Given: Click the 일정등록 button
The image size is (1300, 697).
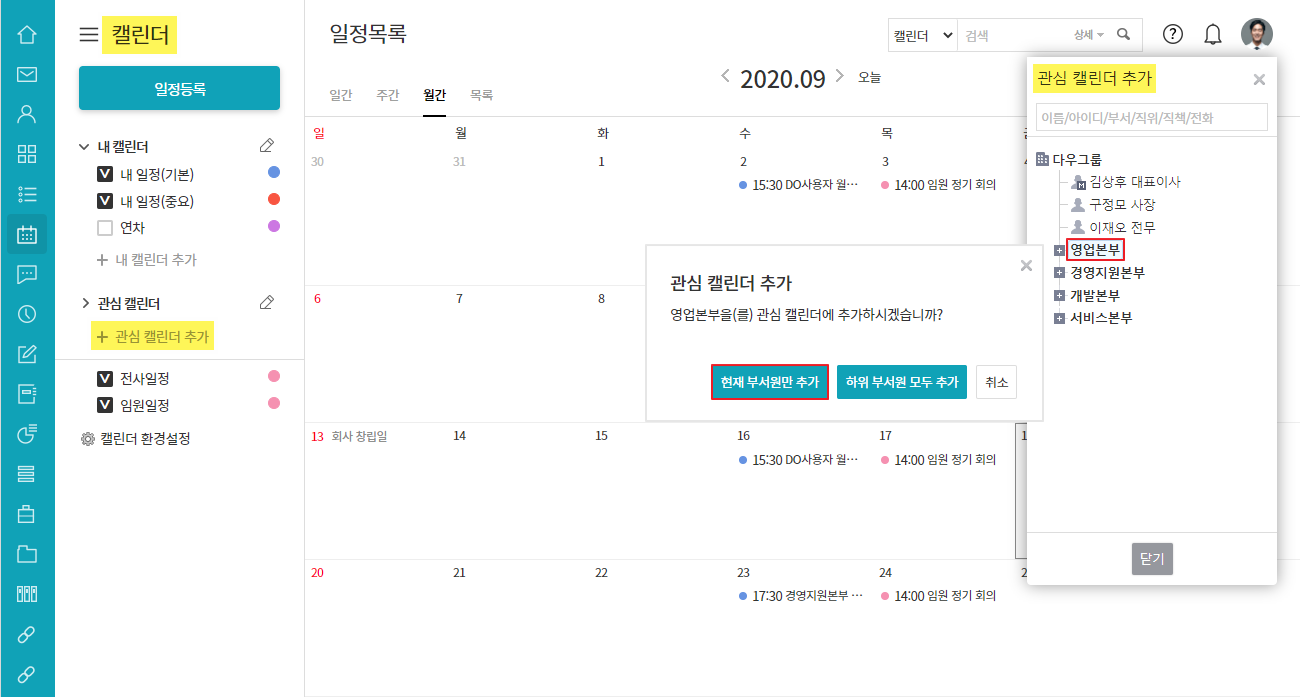Looking at the screenshot, I should tap(179, 89).
